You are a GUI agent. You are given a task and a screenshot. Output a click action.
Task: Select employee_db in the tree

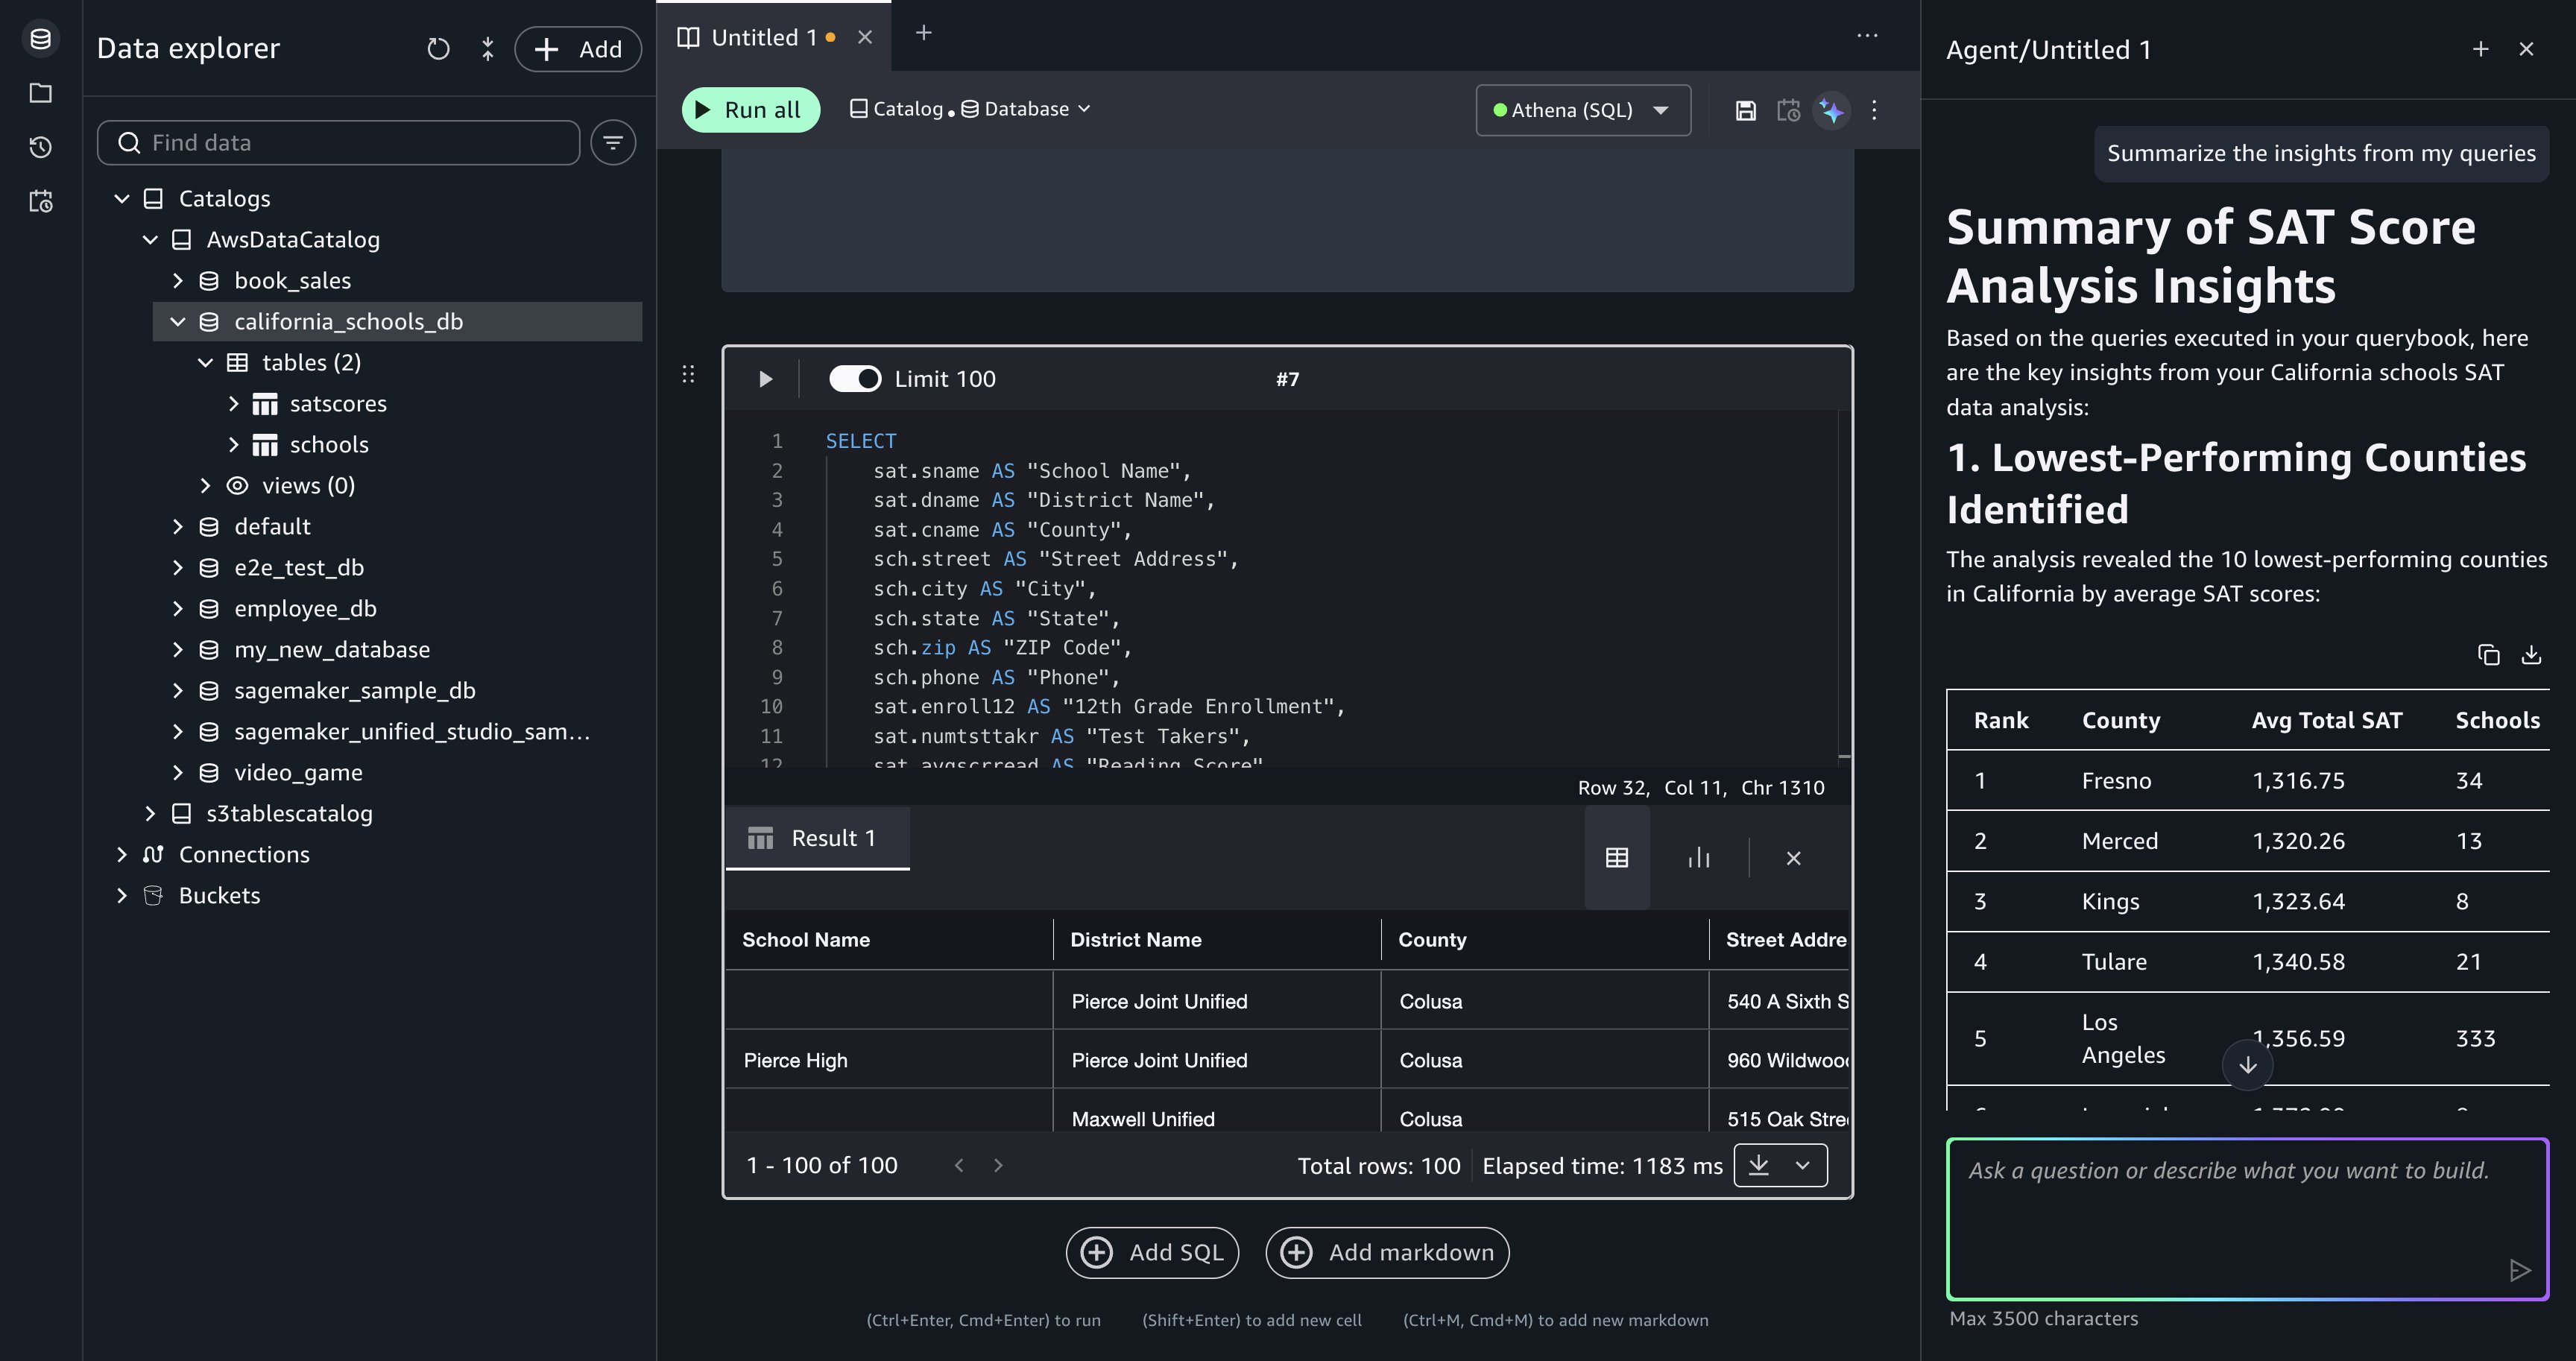click(305, 609)
